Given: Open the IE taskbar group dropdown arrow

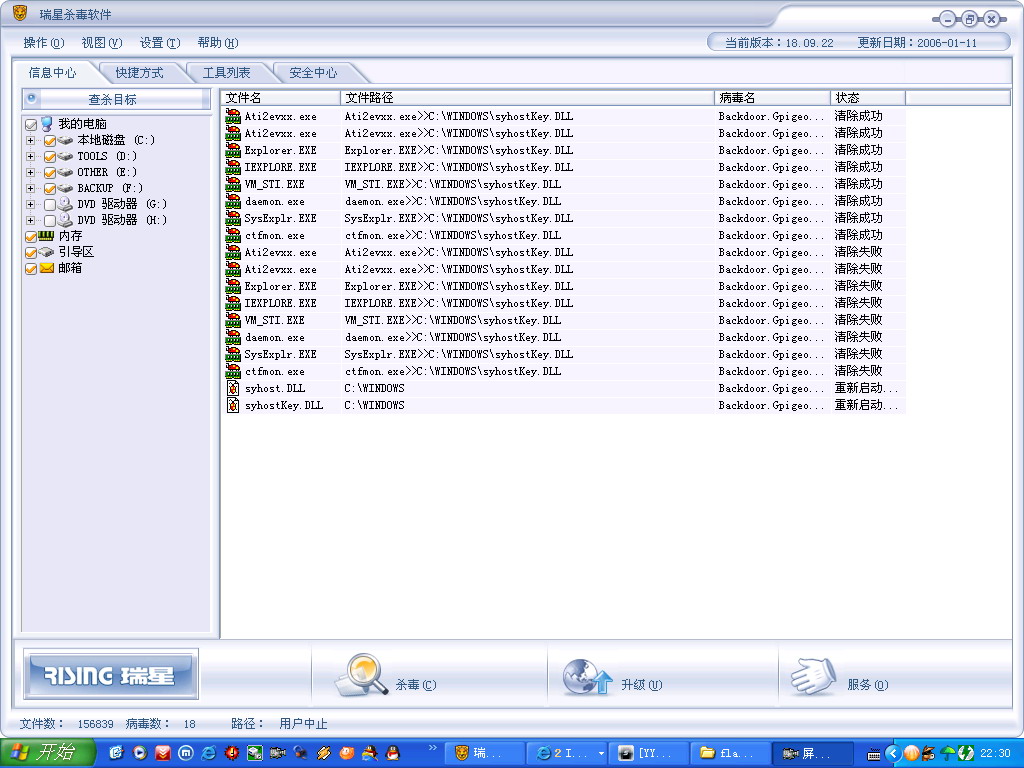Looking at the screenshot, I should [x=601, y=754].
